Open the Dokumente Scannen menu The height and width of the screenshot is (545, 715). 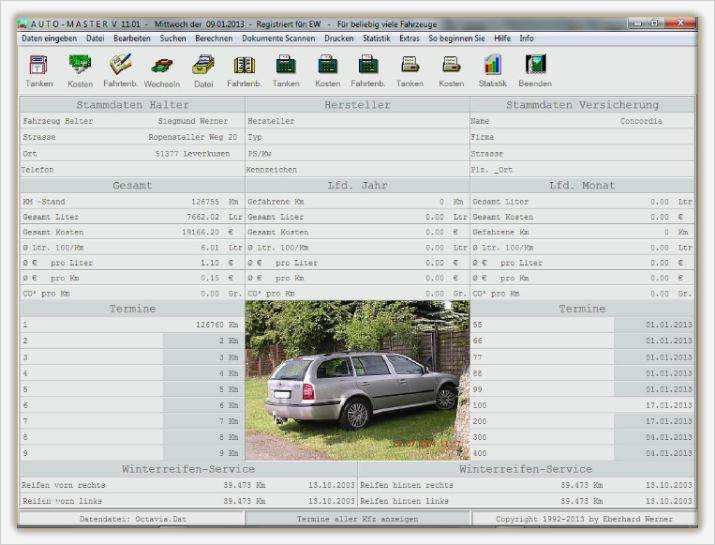coord(279,38)
